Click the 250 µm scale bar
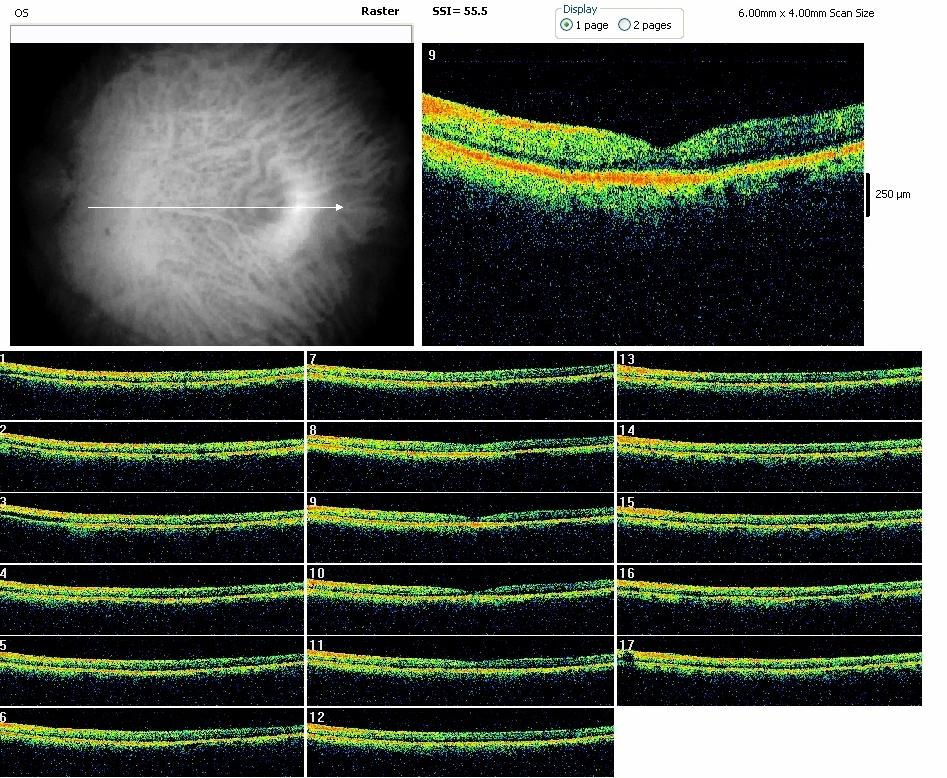Image resolution: width=947 pixels, height=778 pixels. pos(868,194)
